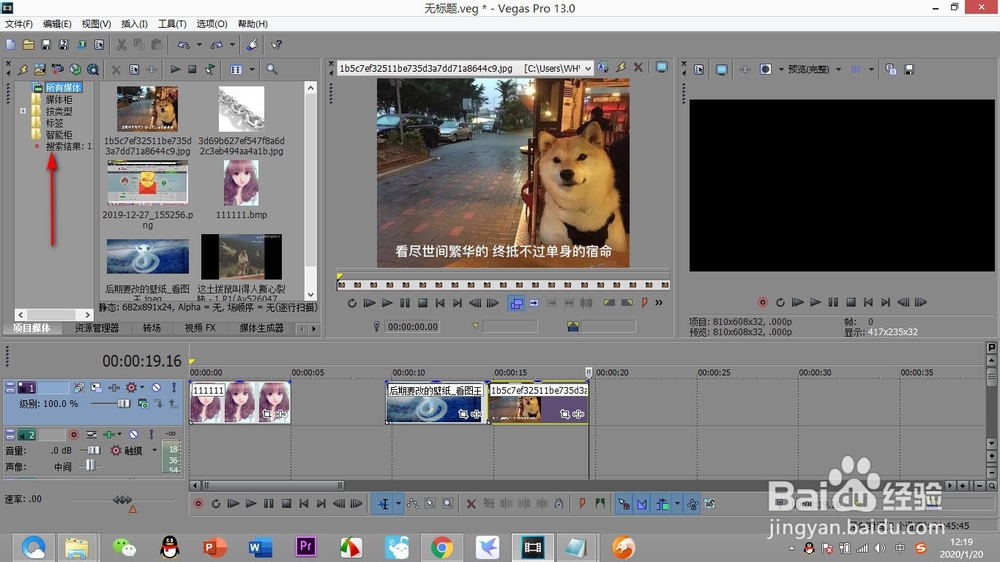Viewport: 1000px width, 562px height.
Task: Adjust the 音量 volume slider on track 2
Action: (93, 450)
